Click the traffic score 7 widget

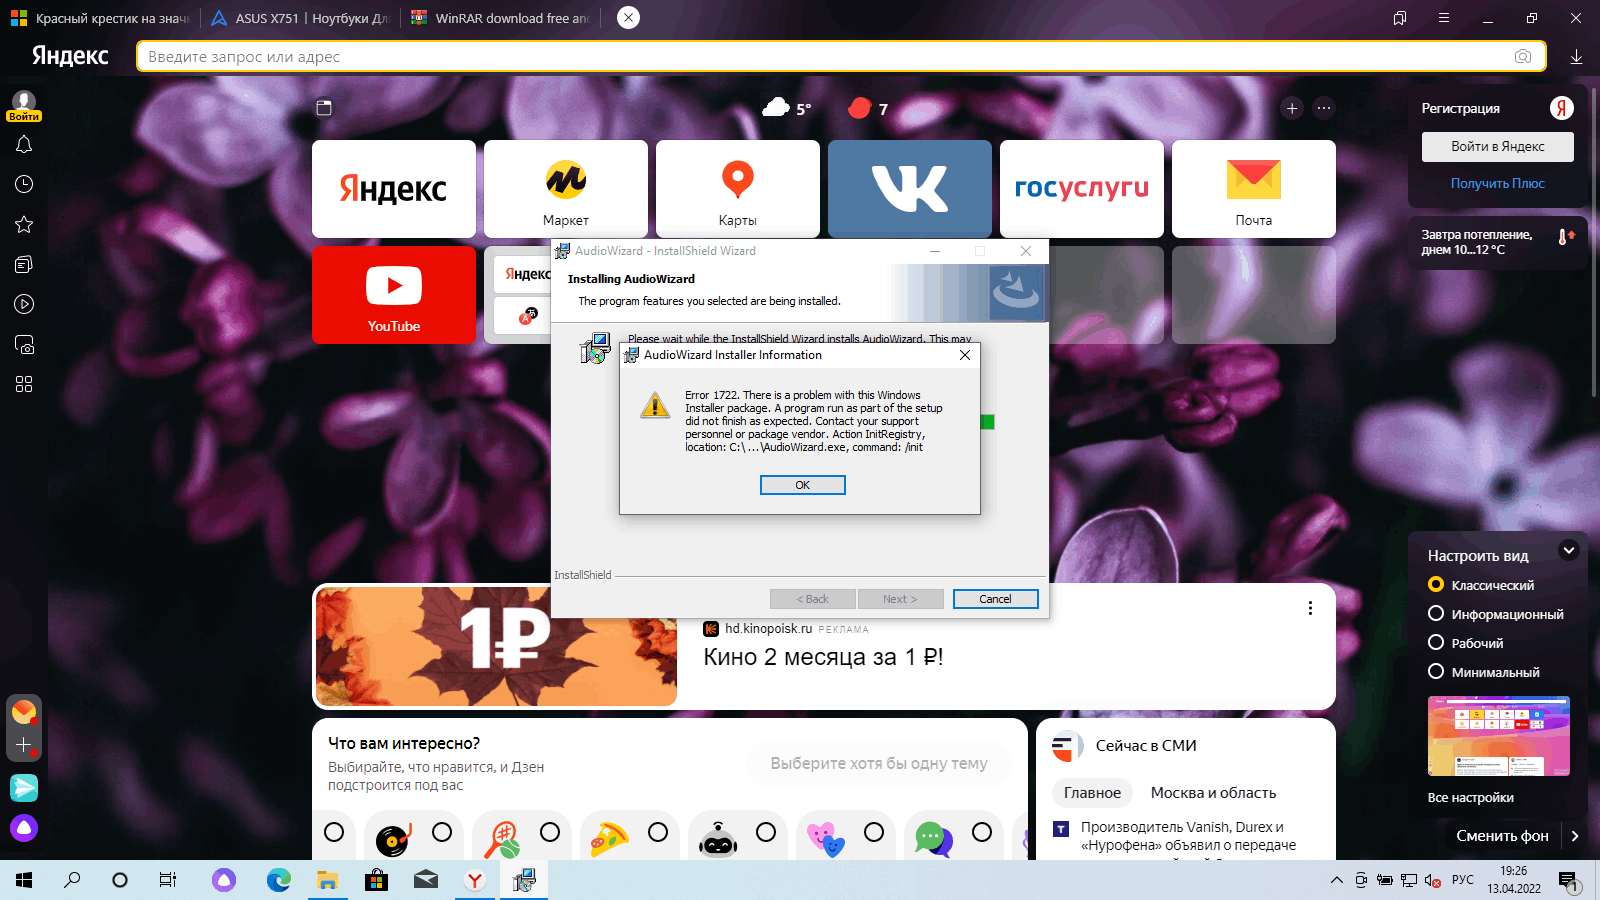click(x=868, y=108)
